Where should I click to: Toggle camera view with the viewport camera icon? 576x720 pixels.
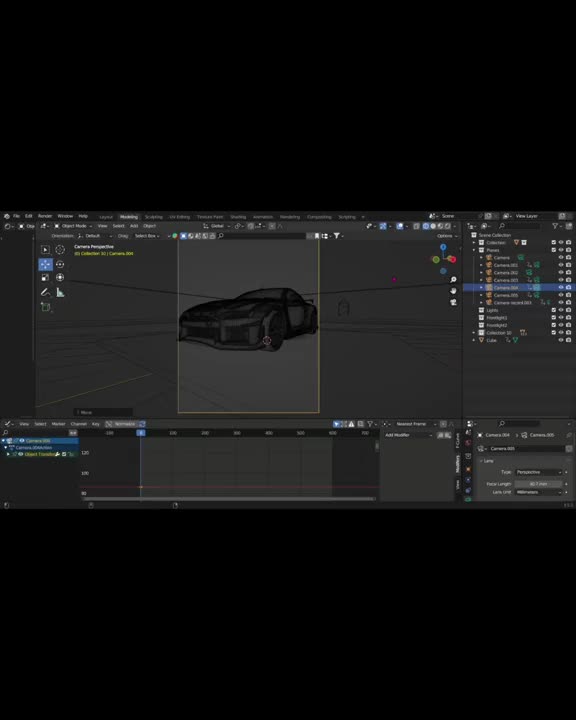pos(453,302)
